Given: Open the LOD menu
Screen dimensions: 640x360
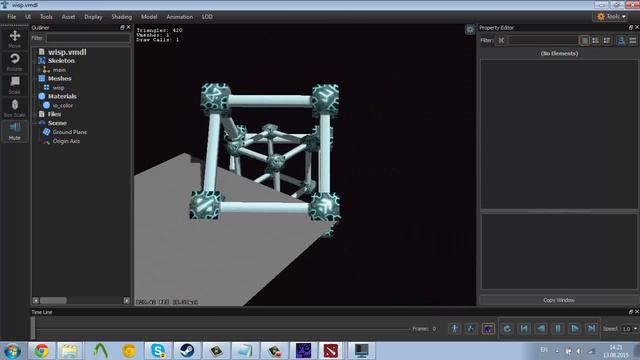Looking at the screenshot, I should click(207, 17).
